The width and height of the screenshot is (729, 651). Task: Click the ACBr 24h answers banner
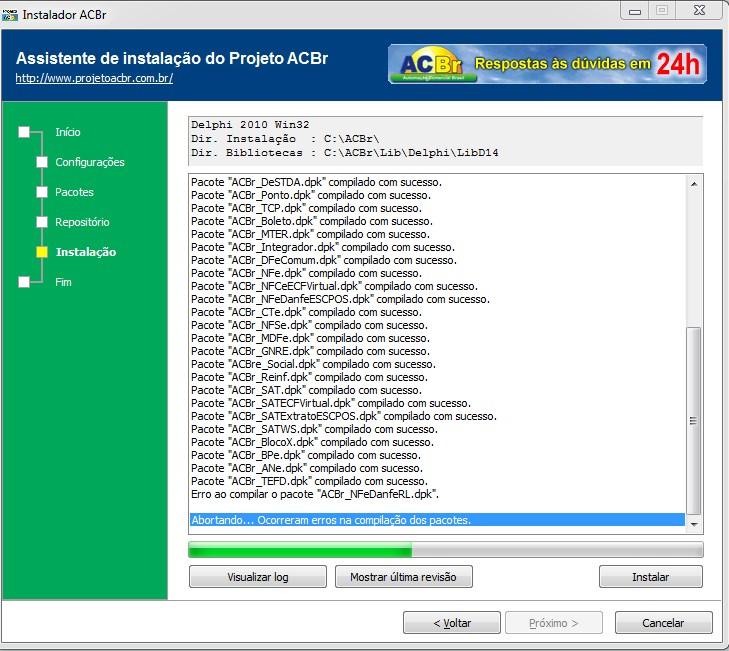[547, 64]
